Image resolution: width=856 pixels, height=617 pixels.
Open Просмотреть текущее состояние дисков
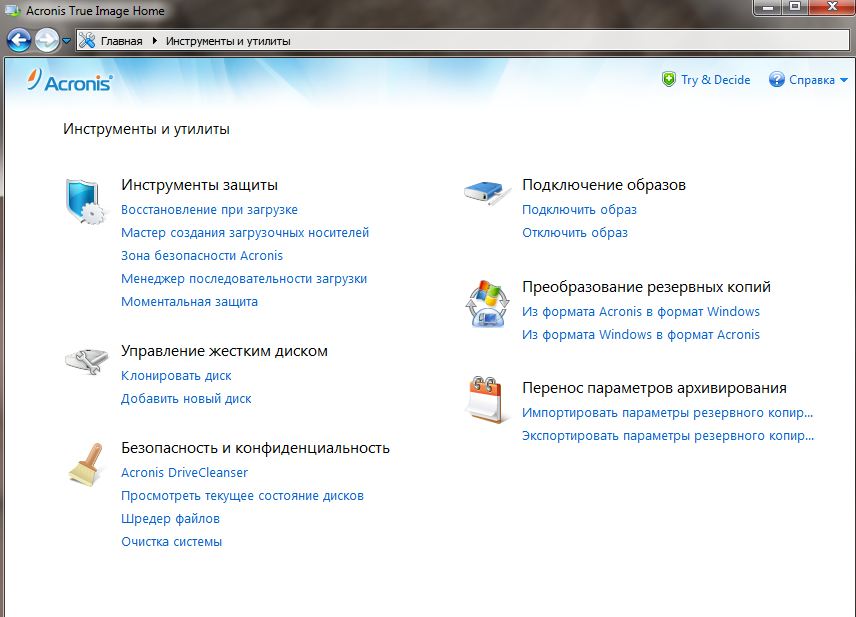(x=242, y=496)
